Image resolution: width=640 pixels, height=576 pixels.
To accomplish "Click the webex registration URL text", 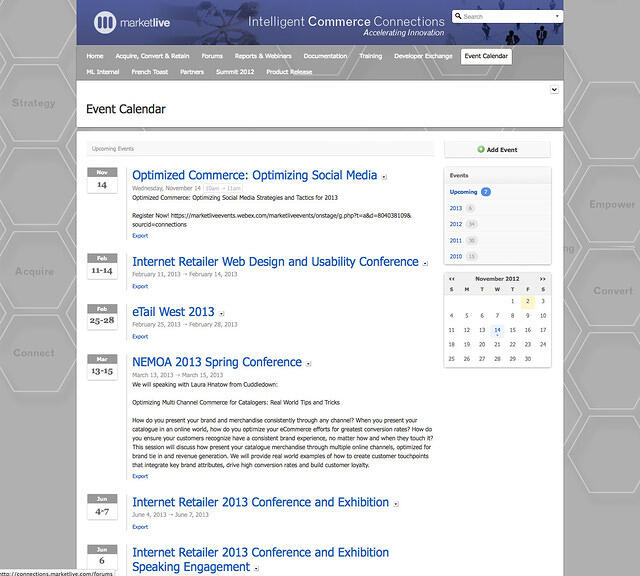I will (x=271, y=220).
